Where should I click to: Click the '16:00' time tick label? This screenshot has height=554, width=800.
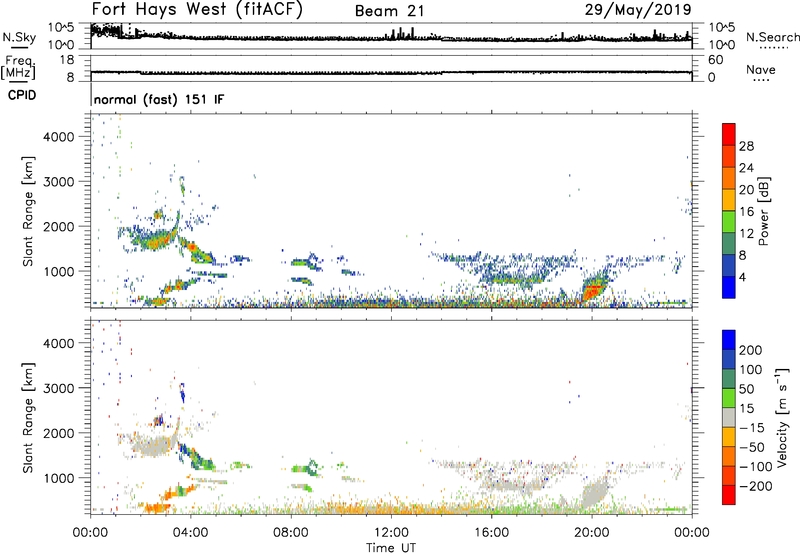[x=491, y=533]
